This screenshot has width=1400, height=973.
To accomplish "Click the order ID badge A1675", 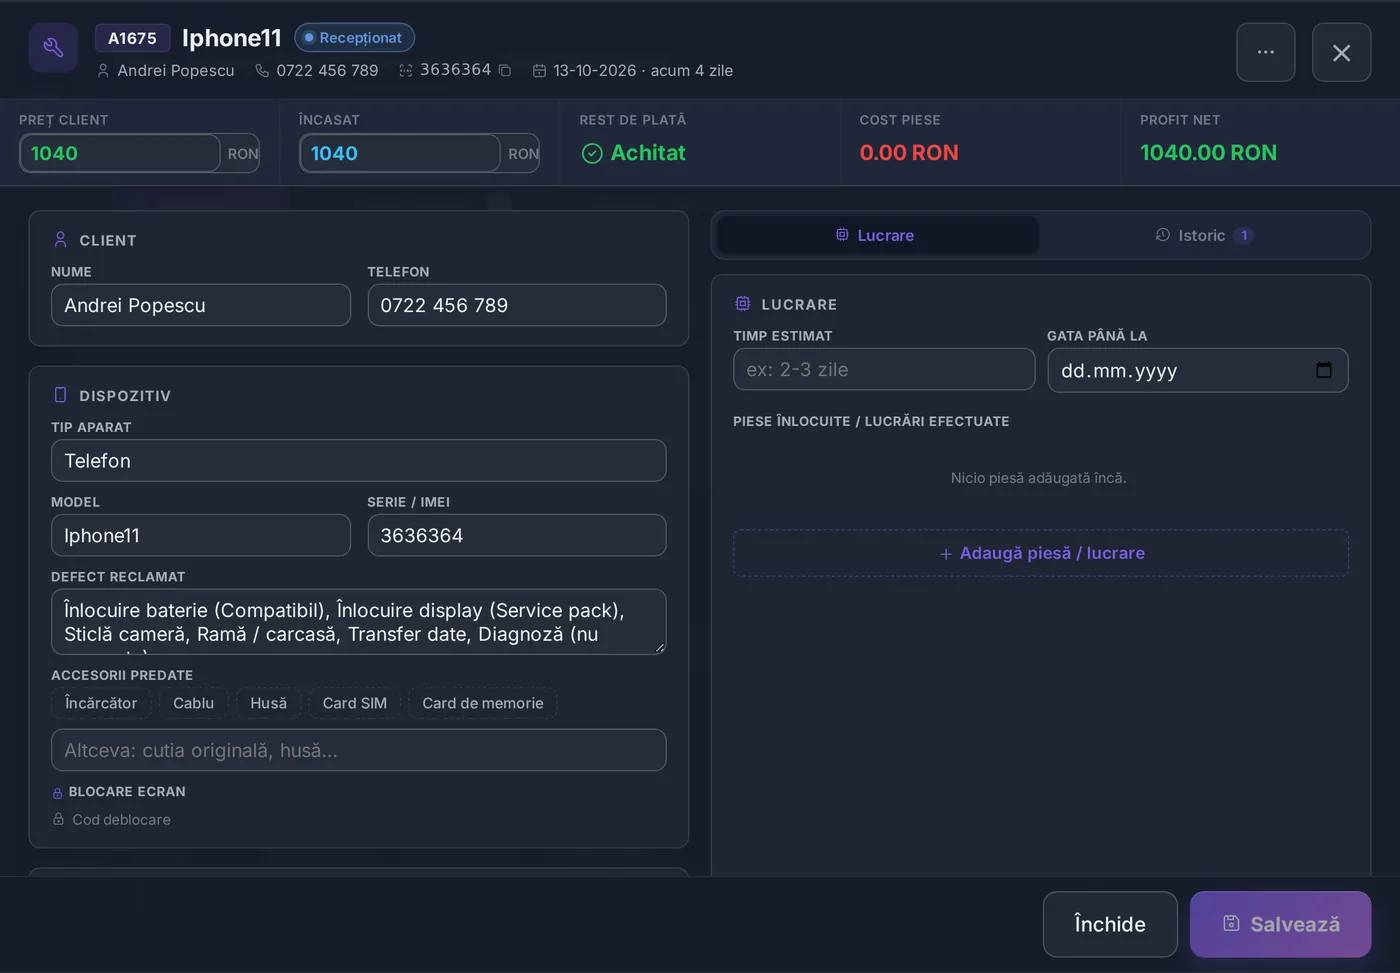I will [132, 38].
